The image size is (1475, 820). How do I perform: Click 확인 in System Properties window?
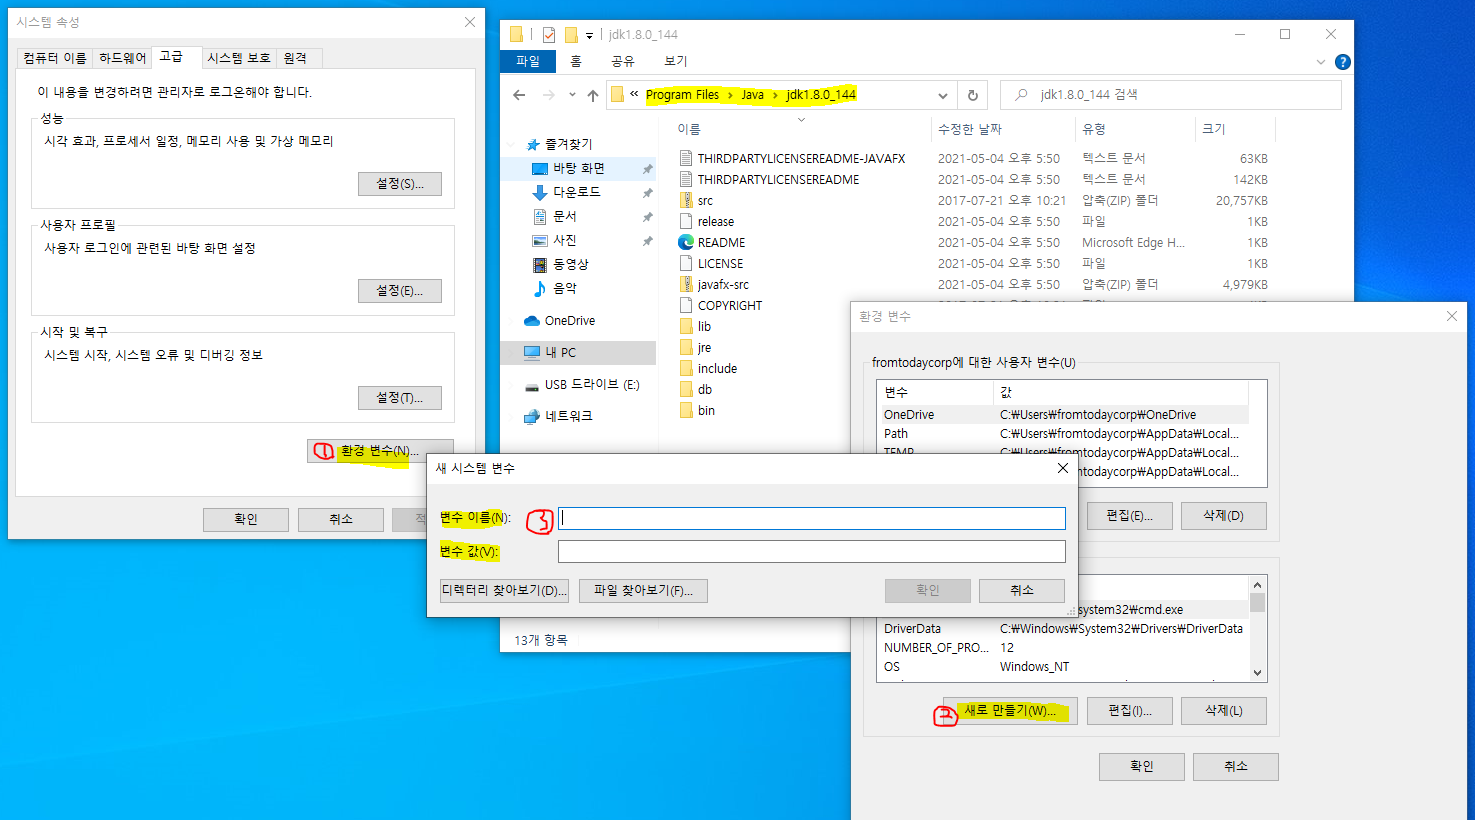246,520
